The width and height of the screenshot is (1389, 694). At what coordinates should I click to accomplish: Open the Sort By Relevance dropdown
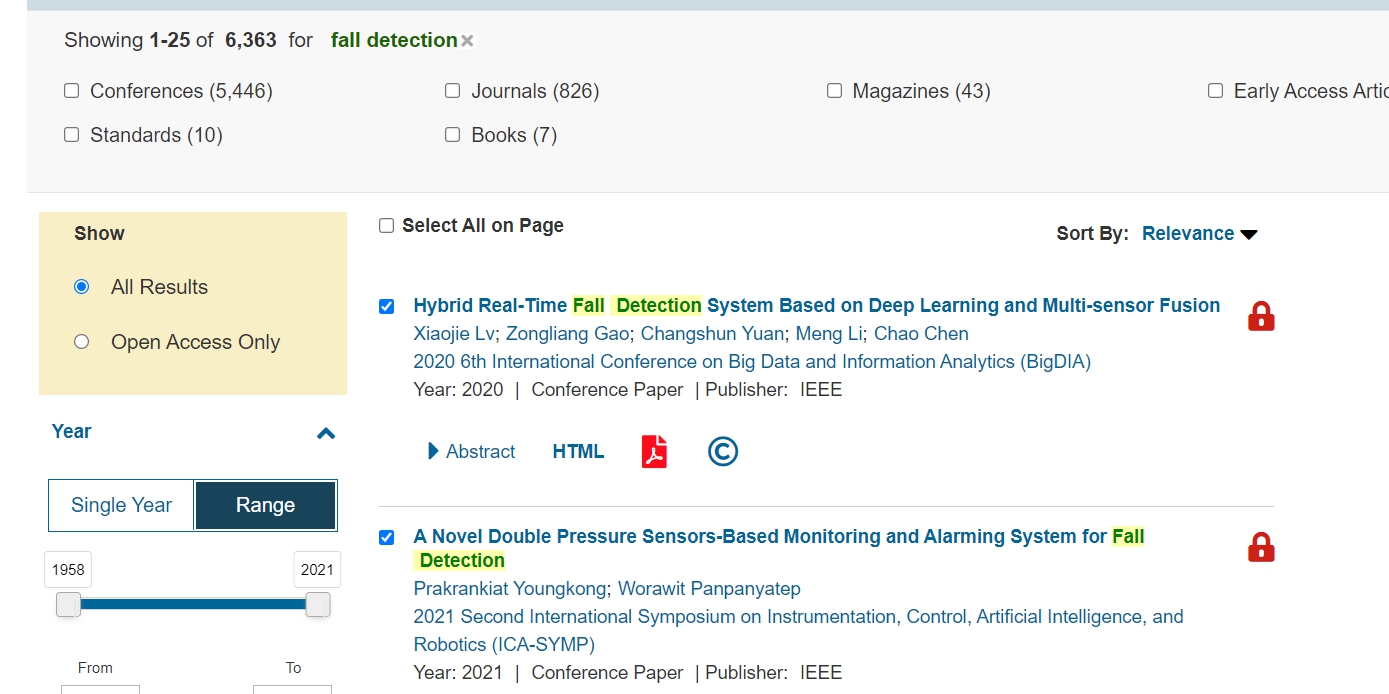point(1199,234)
